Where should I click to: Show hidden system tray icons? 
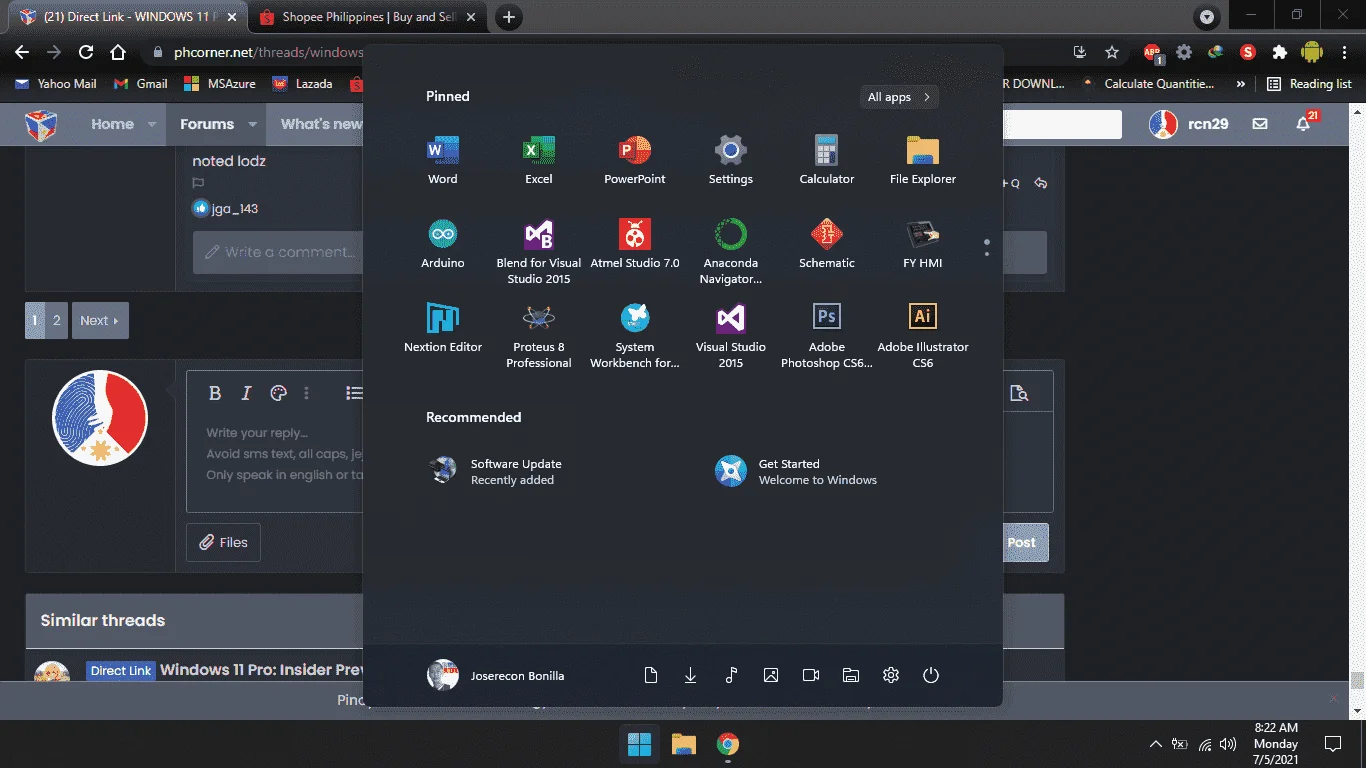[1156, 744]
